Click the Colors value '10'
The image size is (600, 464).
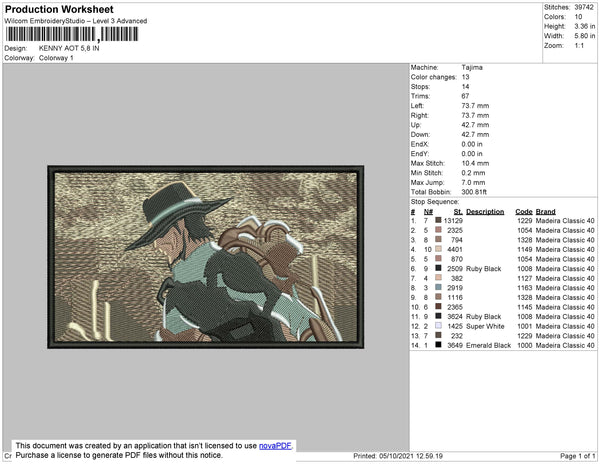[578, 17]
